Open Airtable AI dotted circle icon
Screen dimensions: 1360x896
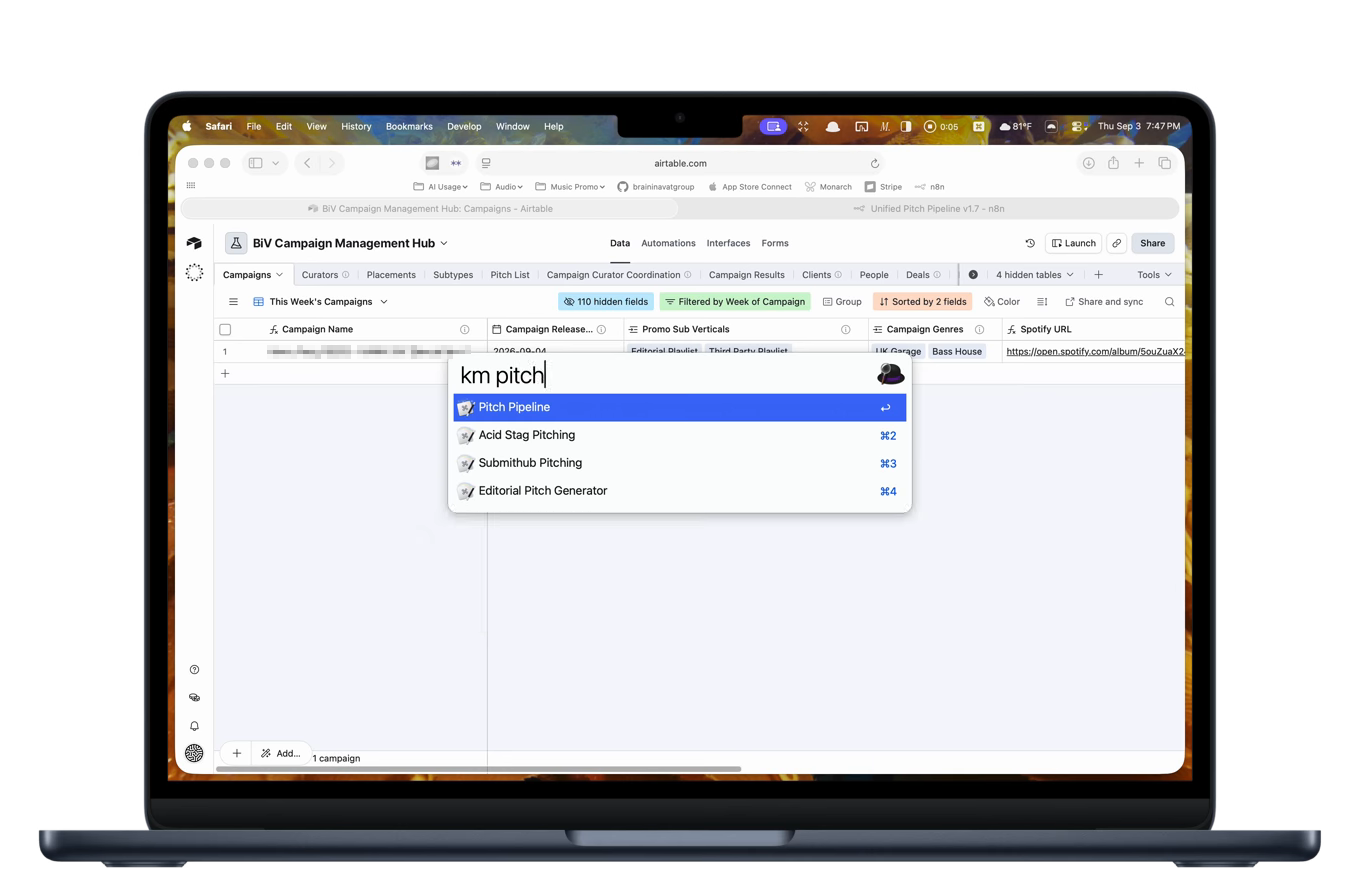tap(194, 272)
